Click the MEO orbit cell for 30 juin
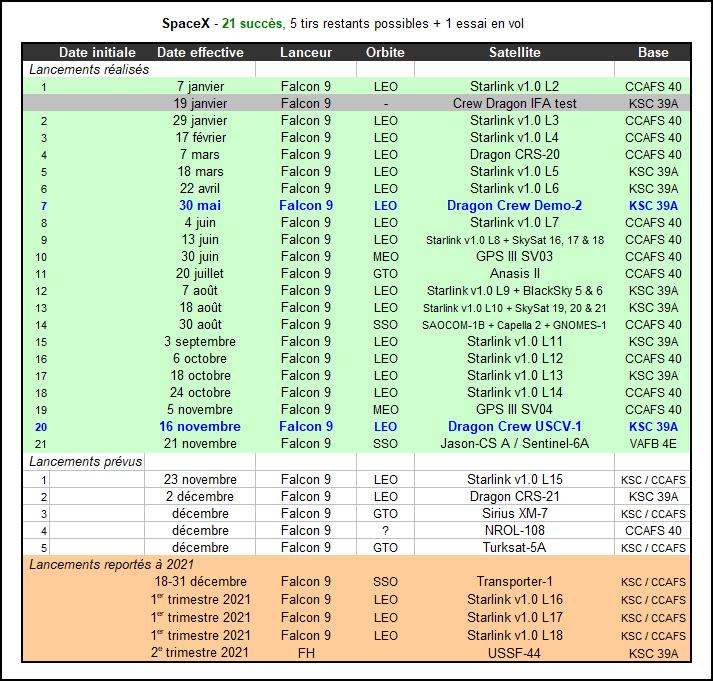 point(386,257)
